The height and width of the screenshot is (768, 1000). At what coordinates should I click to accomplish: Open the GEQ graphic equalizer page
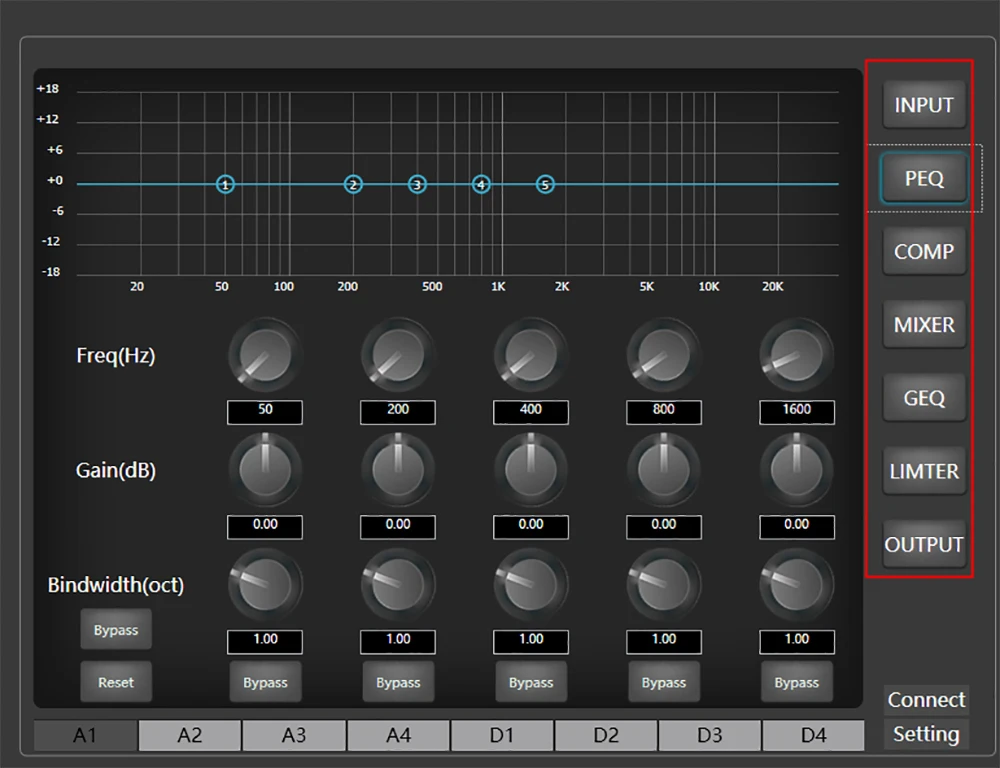[923, 398]
